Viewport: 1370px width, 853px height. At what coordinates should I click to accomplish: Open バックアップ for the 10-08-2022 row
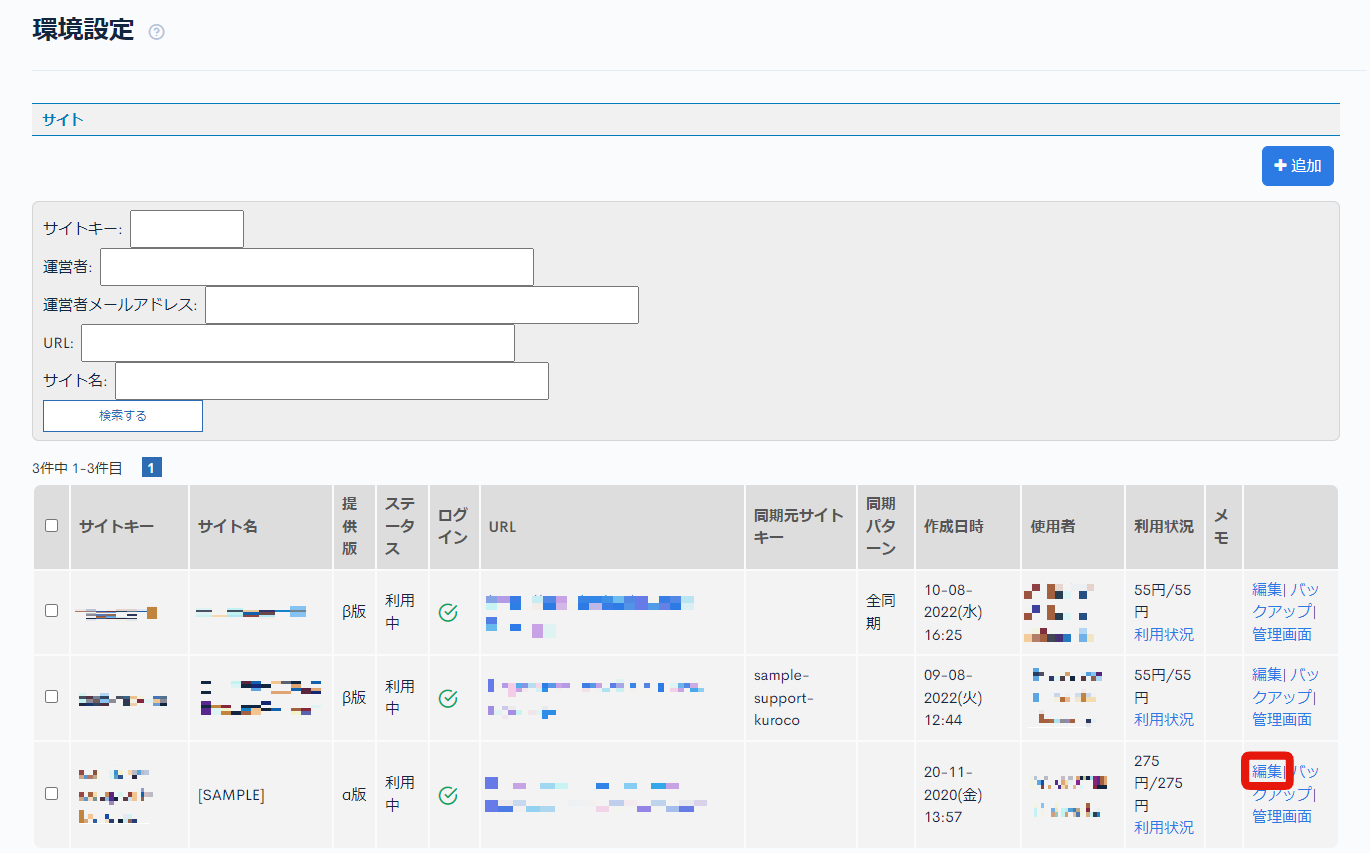(1285, 600)
